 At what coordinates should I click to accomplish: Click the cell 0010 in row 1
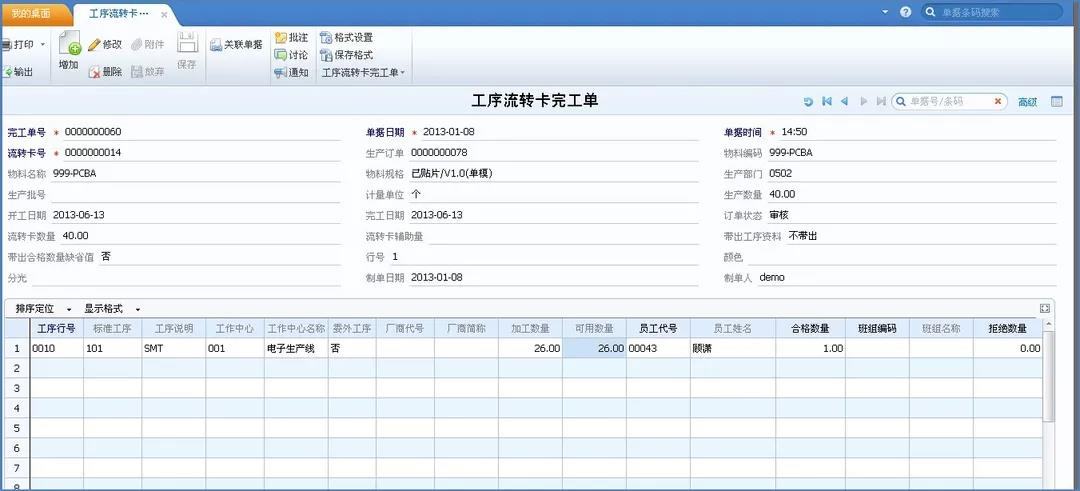click(x=56, y=348)
